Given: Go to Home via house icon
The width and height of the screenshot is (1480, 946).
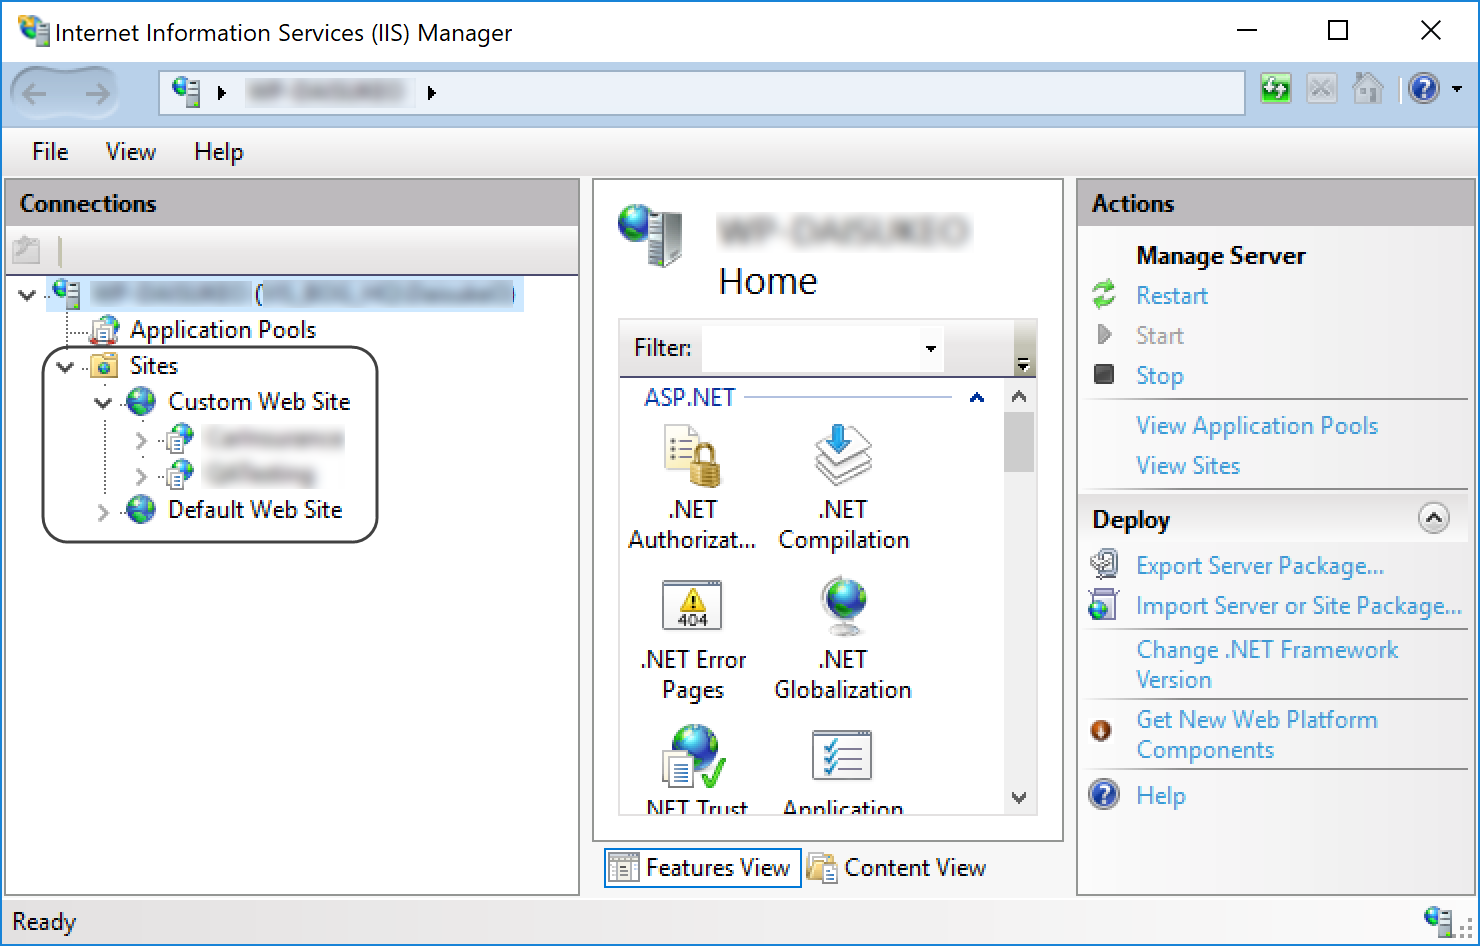Looking at the screenshot, I should tap(1367, 89).
